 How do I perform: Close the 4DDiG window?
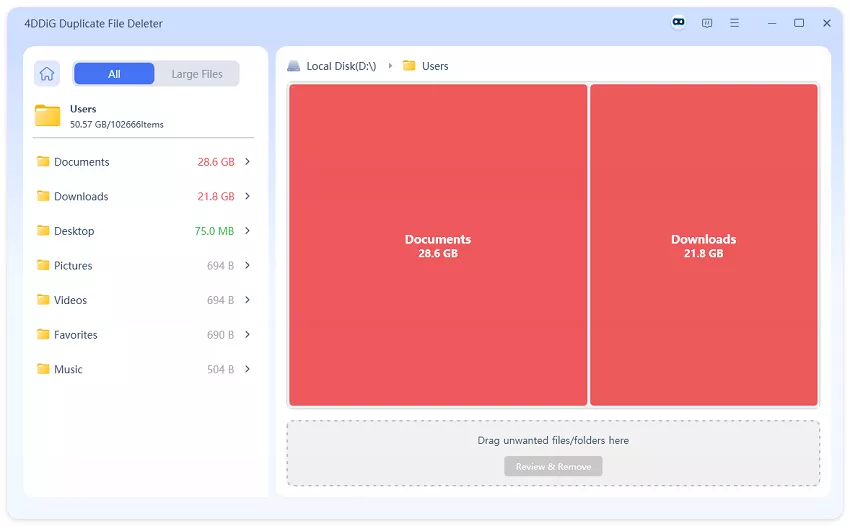click(827, 23)
